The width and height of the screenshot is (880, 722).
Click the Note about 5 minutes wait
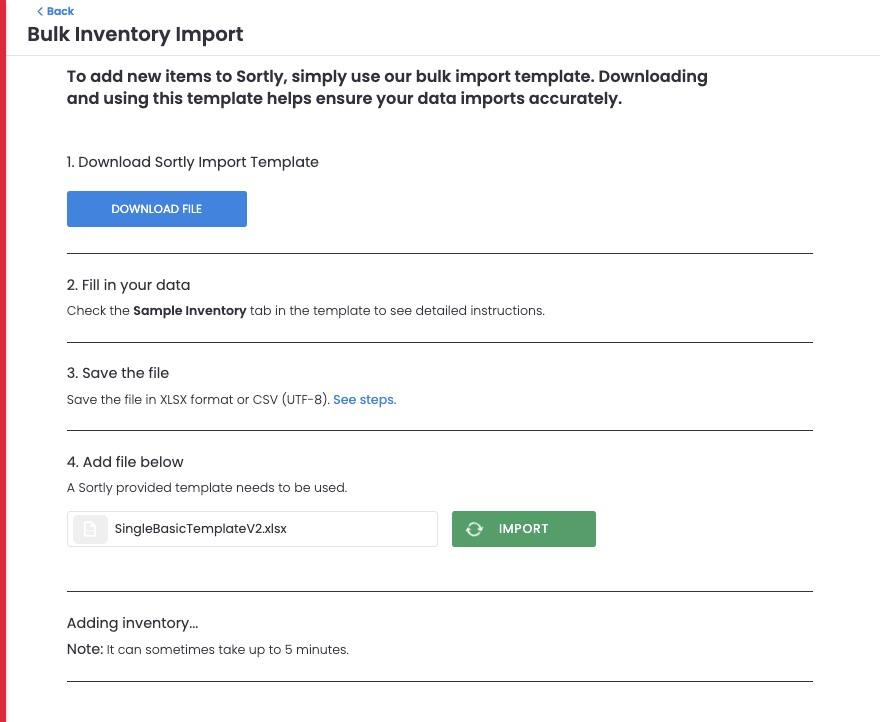207,650
